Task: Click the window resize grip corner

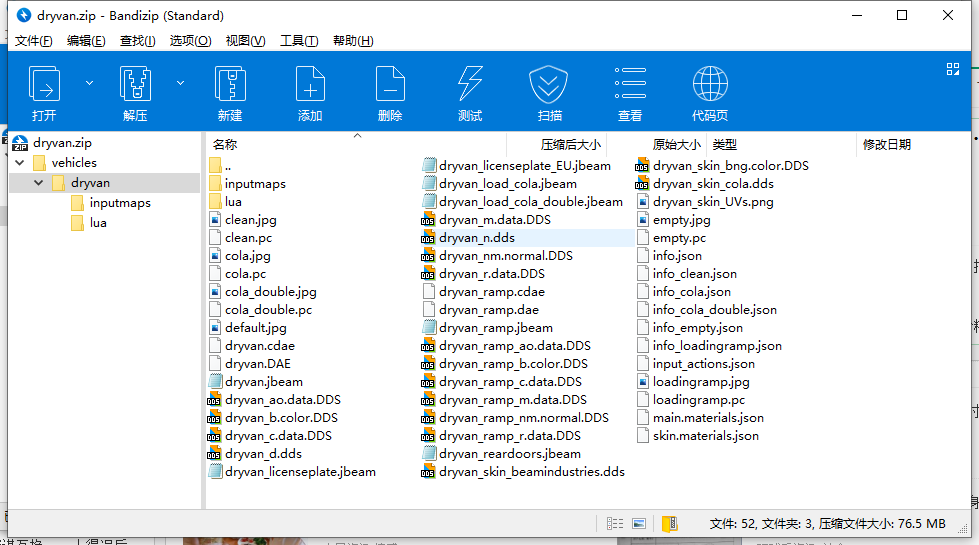Action: tap(963, 528)
